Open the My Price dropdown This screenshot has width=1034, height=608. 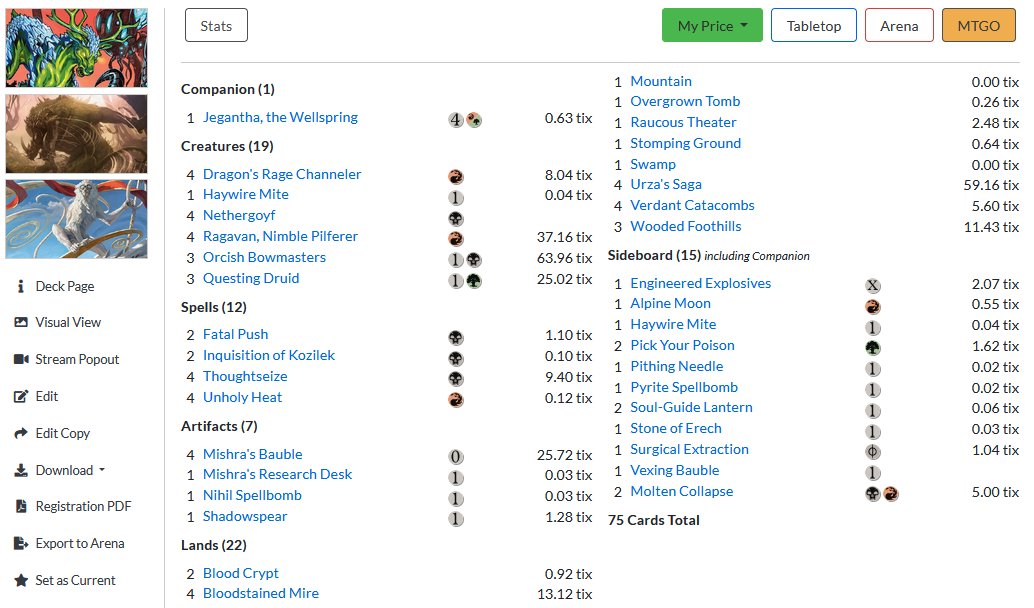tap(712, 25)
